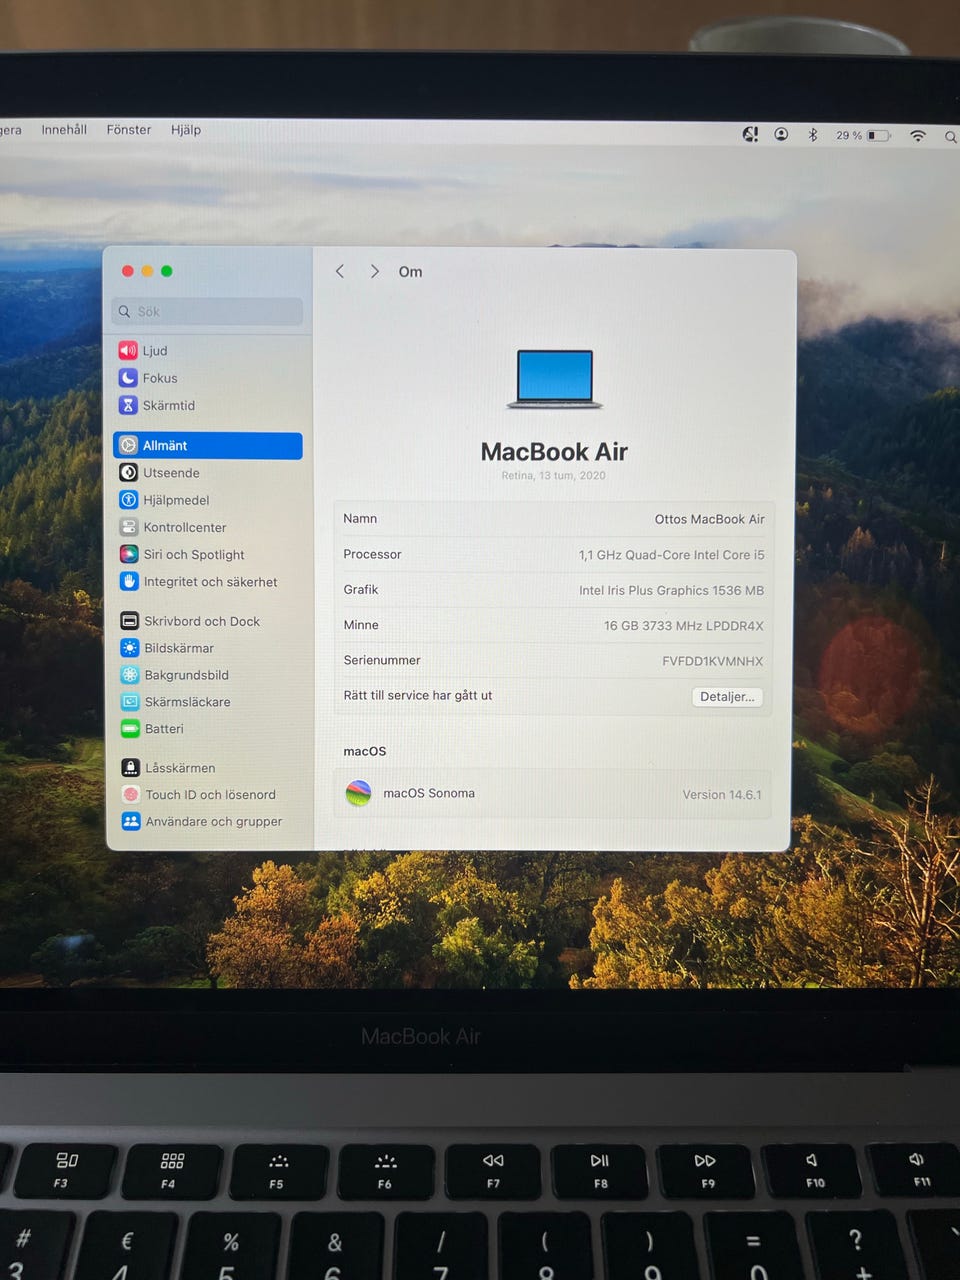960x1280 pixels.
Task: Open the Hjälp menu
Action: [186, 130]
